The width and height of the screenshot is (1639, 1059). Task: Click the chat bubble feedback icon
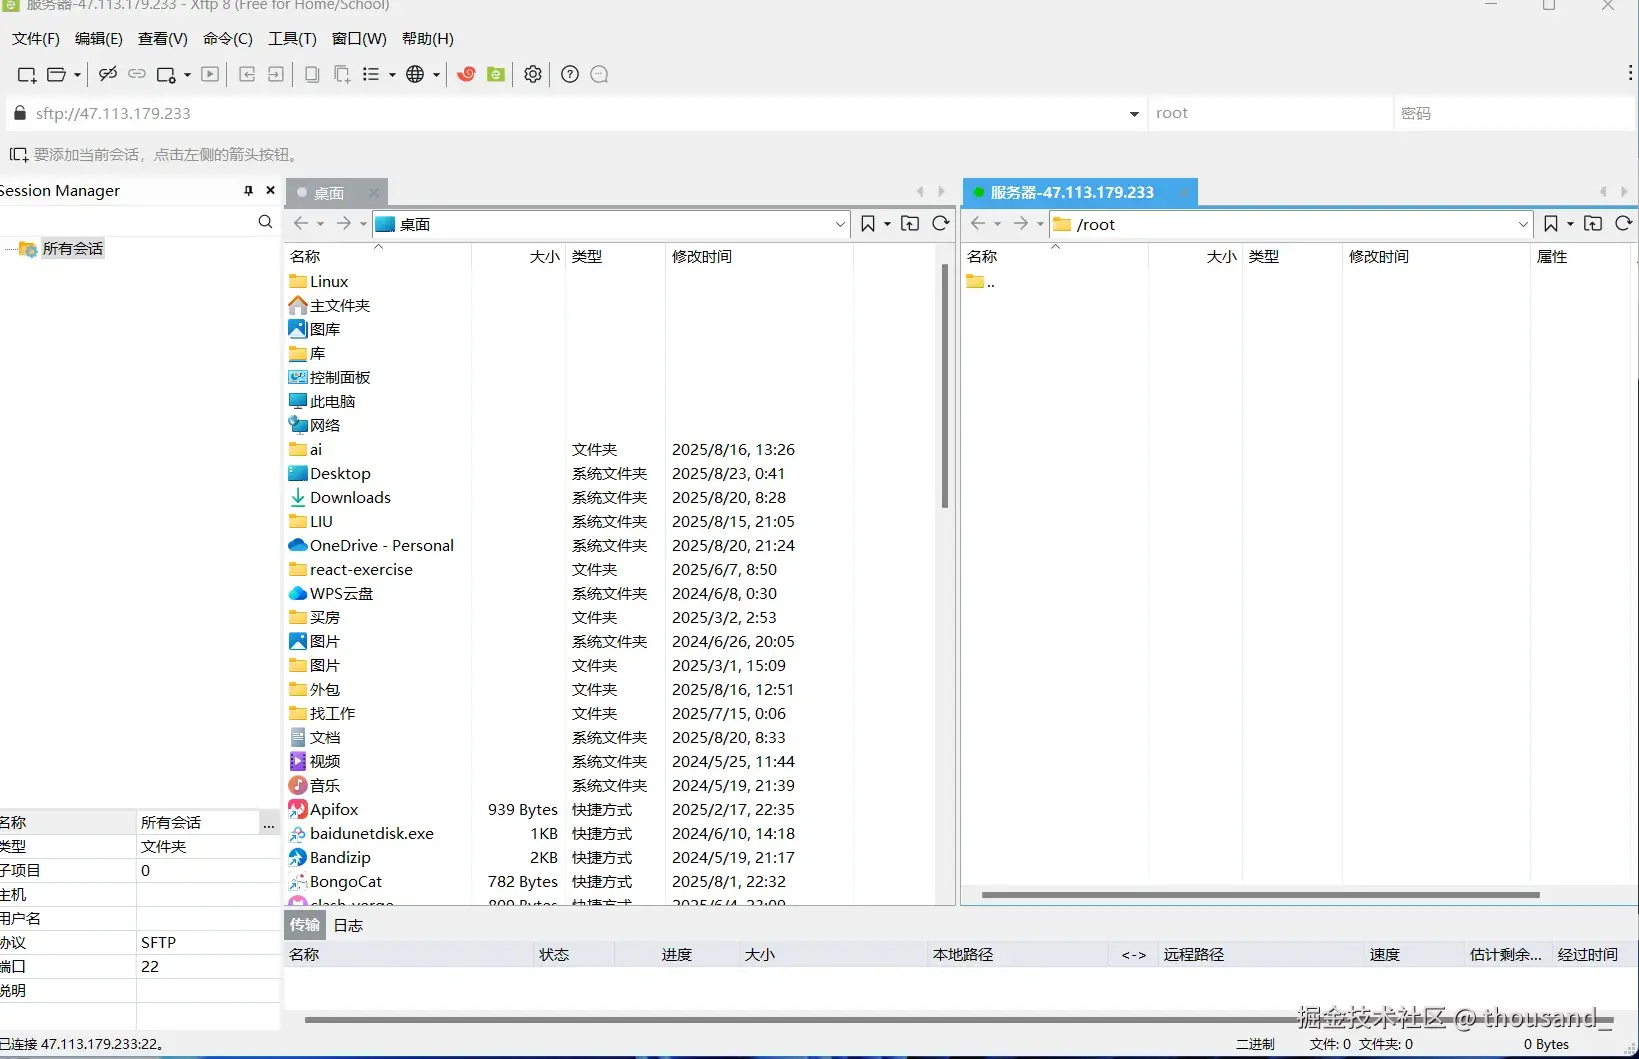[x=599, y=74]
